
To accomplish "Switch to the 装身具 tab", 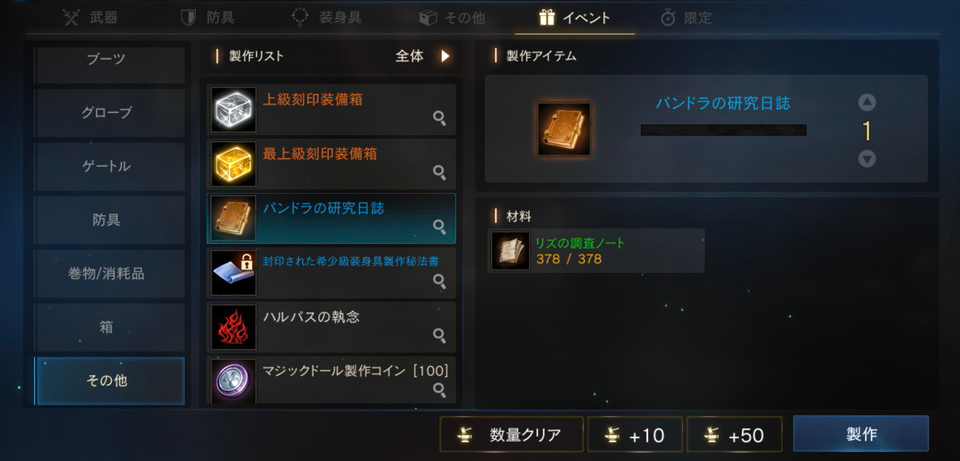I will (326, 18).
